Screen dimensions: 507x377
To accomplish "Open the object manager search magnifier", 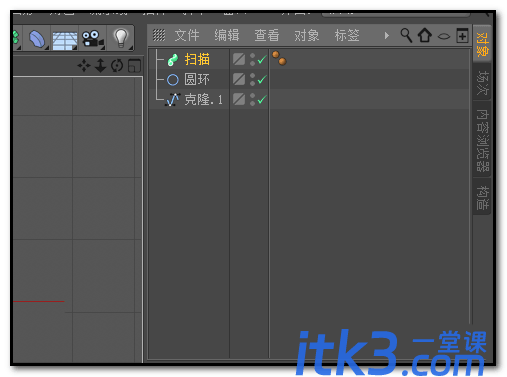I will (x=406, y=35).
